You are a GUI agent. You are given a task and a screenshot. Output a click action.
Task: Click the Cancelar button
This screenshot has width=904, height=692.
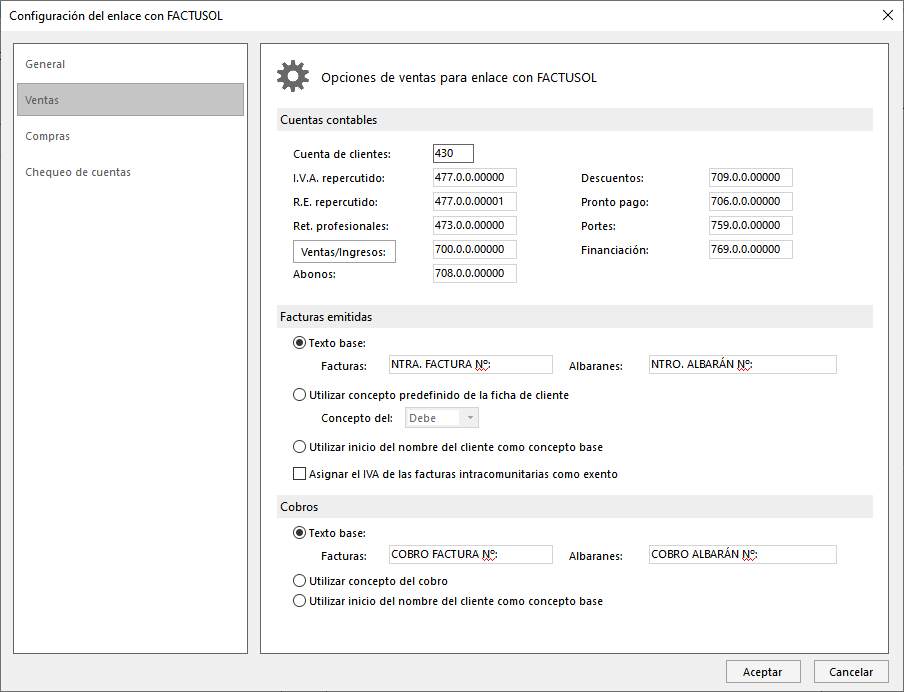851,672
